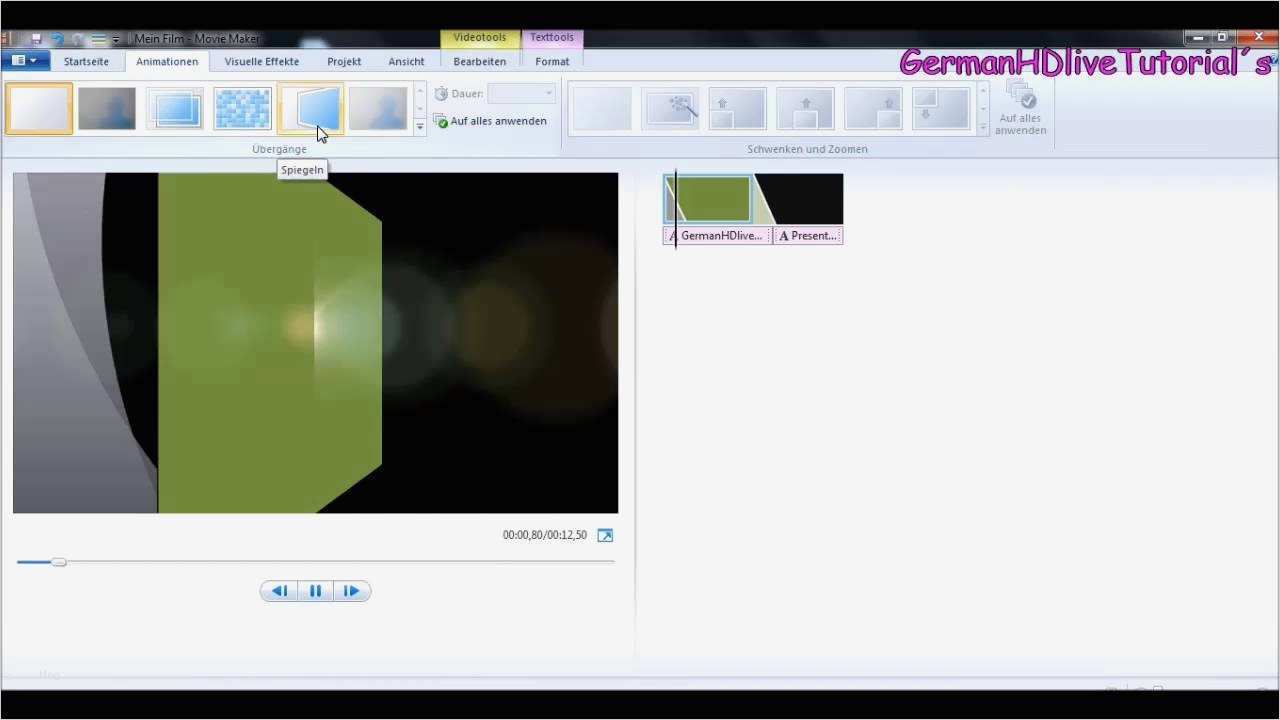Step back to the previous frame

coord(279,591)
